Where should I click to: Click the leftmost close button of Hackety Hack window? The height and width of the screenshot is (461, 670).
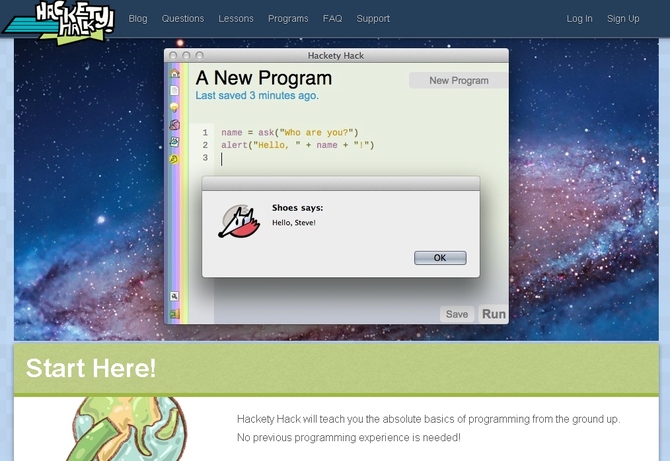pyautogui.click(x=173, y=56)
